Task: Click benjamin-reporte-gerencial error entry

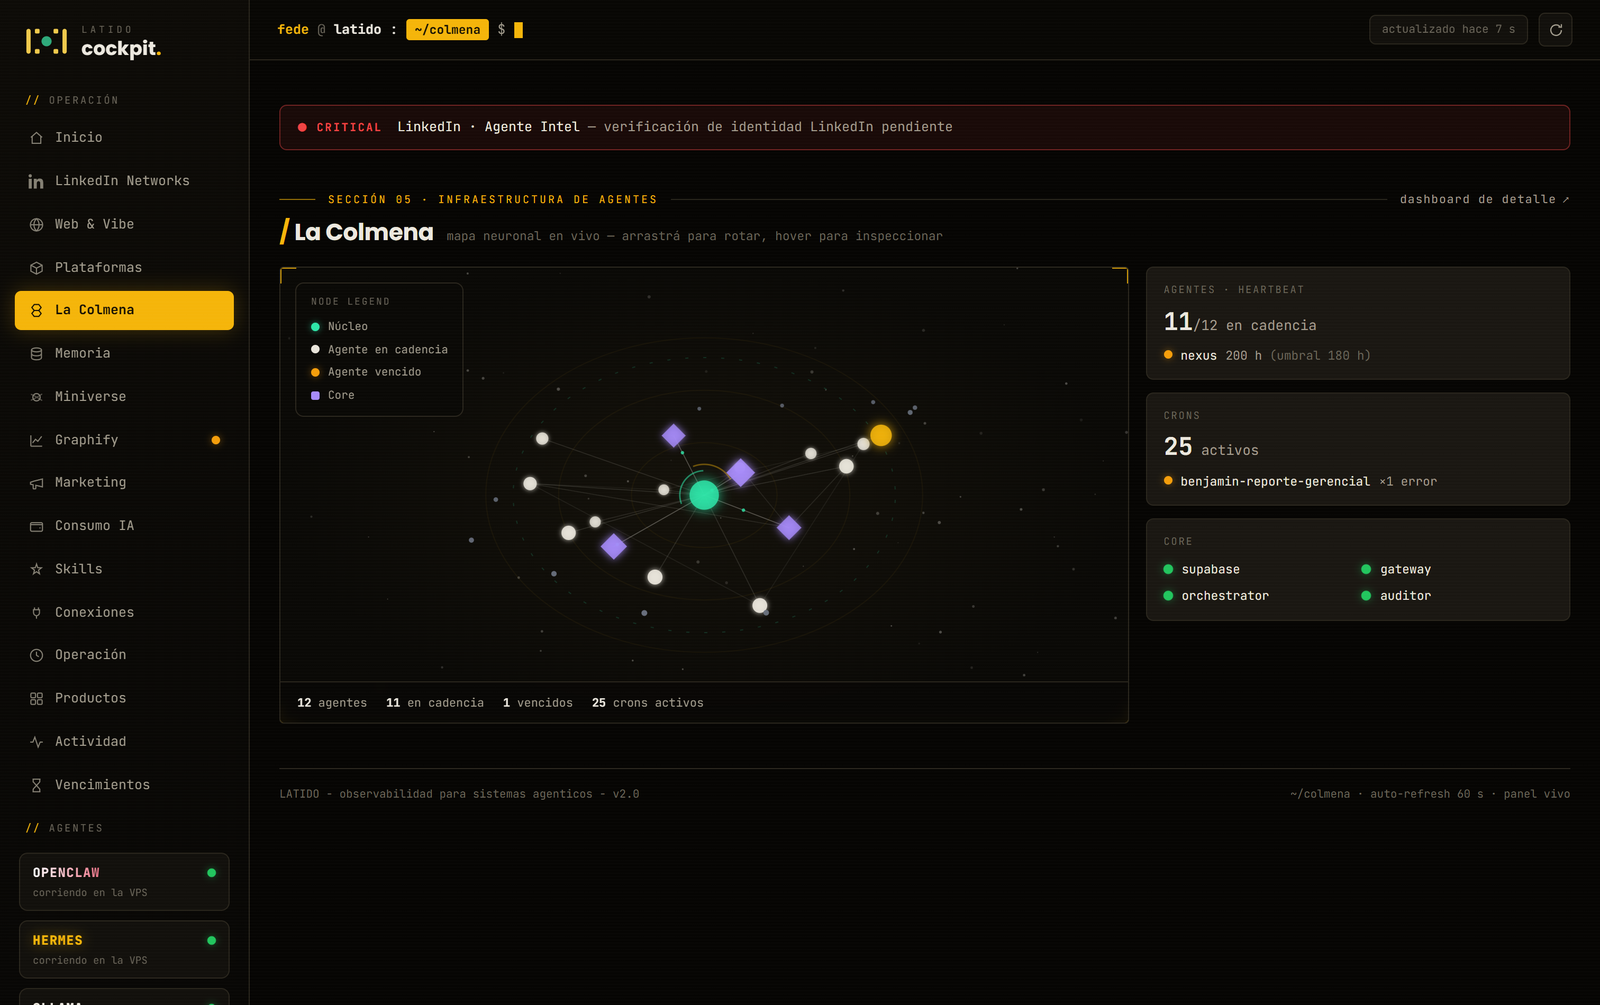Action: tap(1300, 481)
